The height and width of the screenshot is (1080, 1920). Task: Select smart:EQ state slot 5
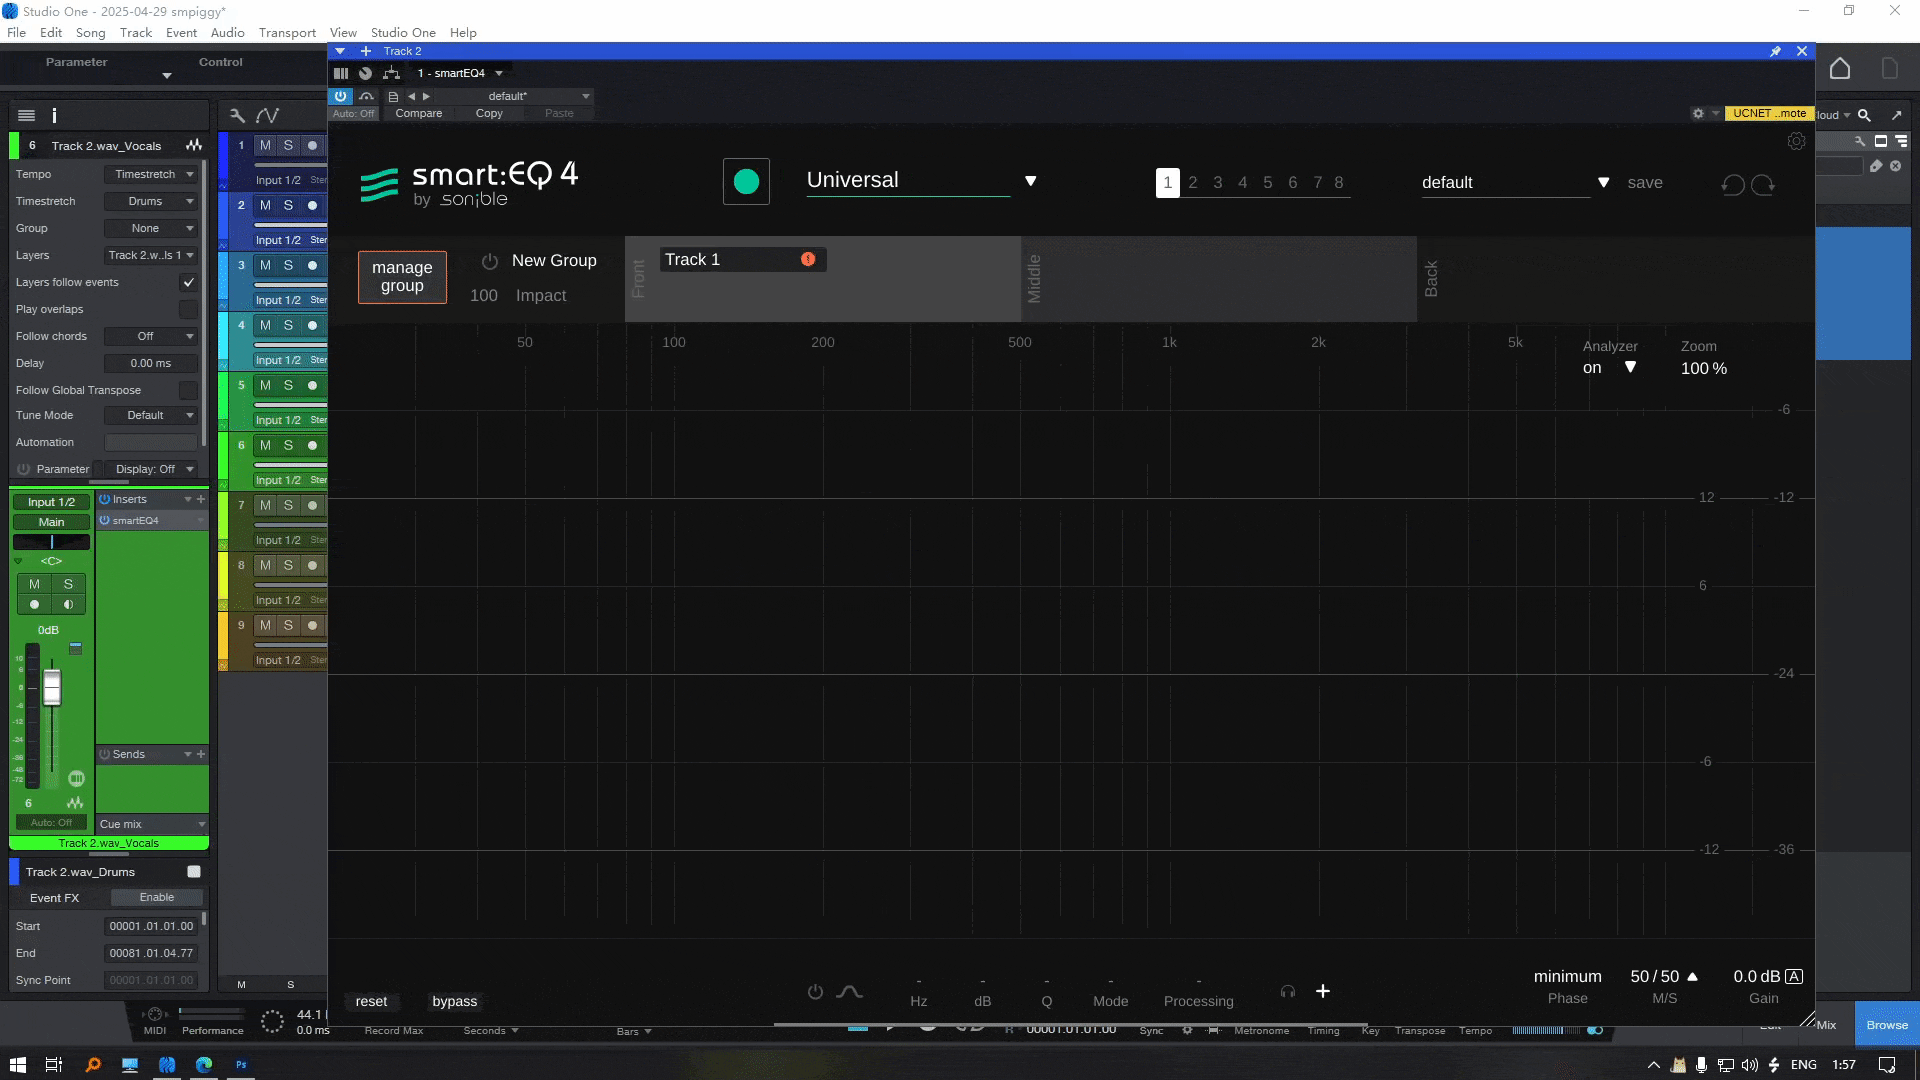[1267, 182]
